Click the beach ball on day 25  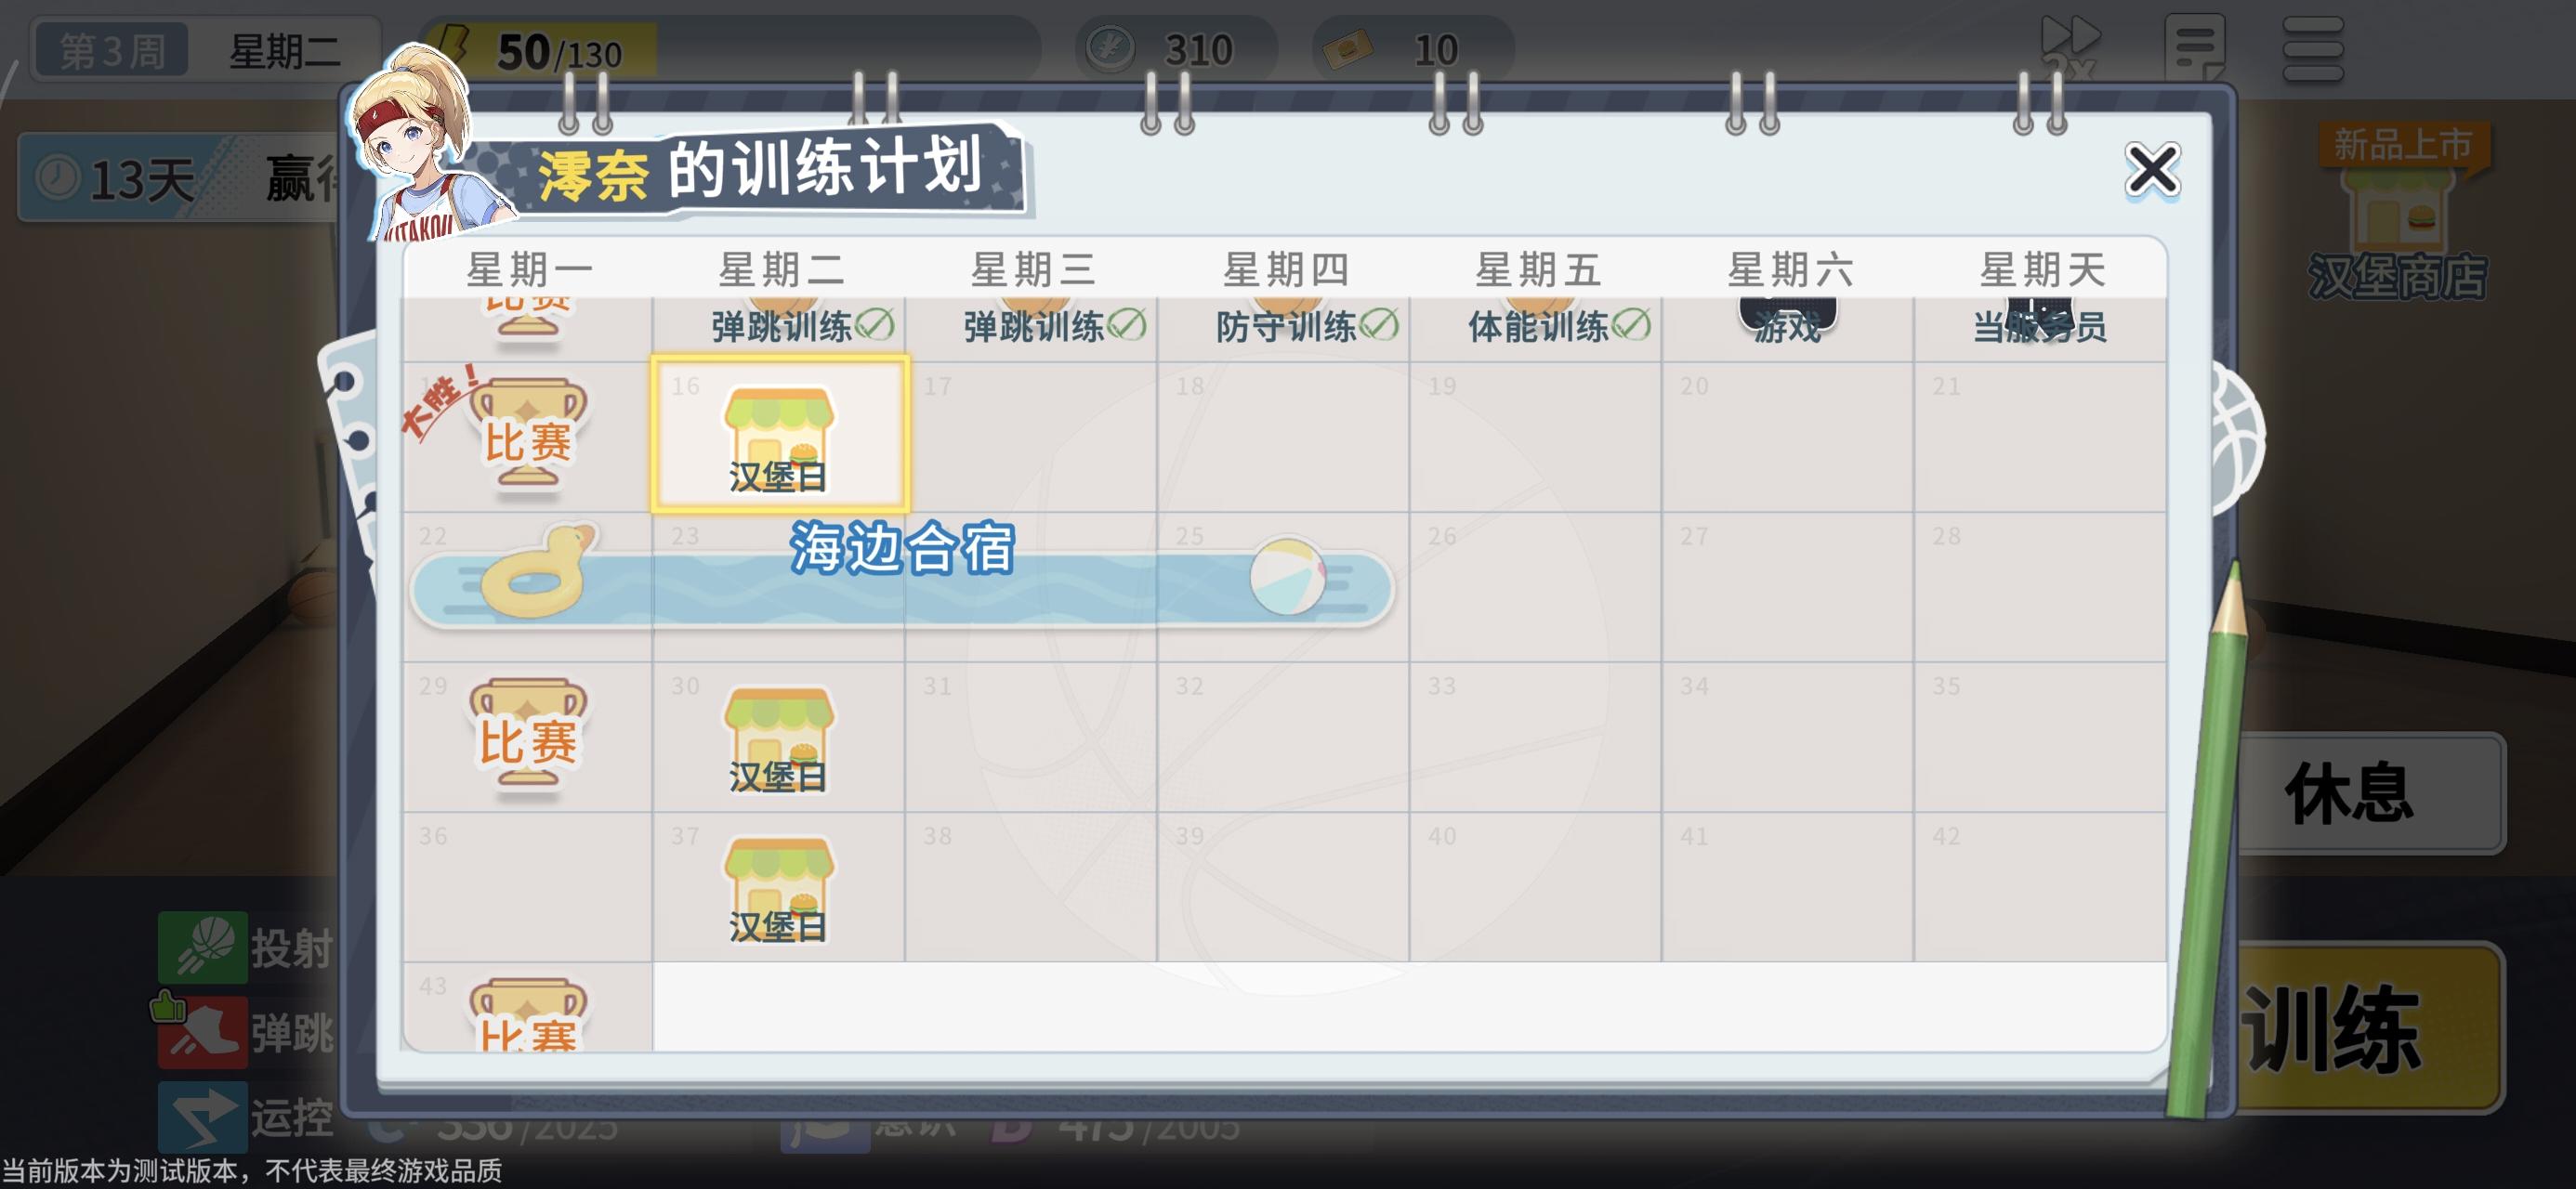tap(1287, 577)
